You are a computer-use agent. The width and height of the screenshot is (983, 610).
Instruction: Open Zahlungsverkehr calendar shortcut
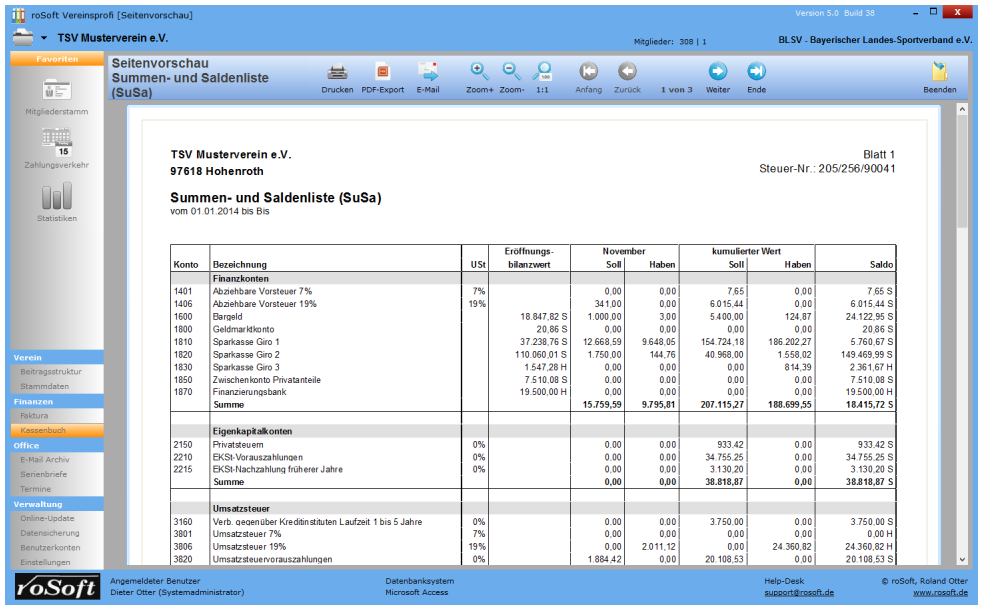(56, 143)
